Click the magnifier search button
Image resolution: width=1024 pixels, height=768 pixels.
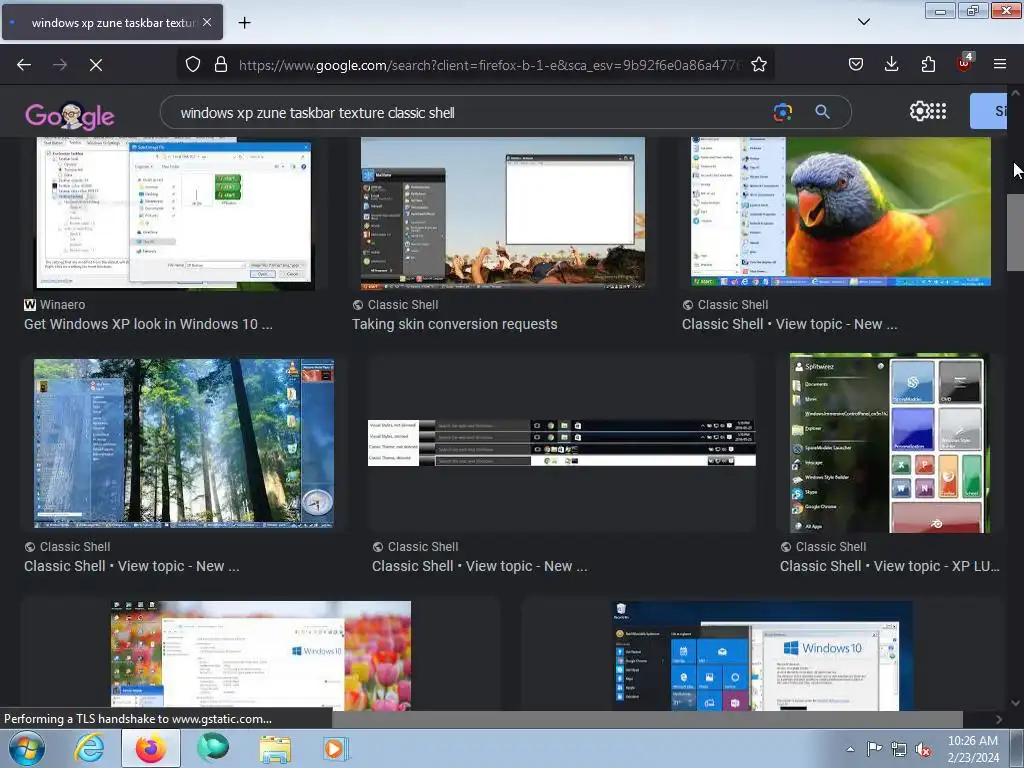click(x=822, y=112)
